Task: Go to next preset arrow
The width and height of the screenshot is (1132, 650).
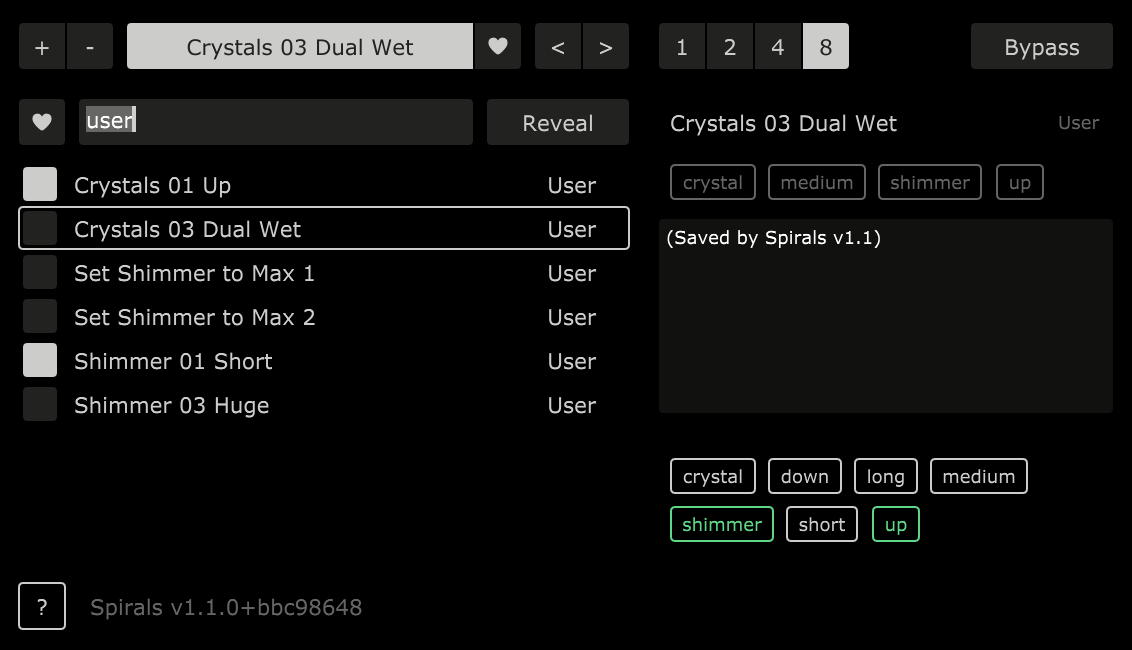Action: tap(605, 47)
